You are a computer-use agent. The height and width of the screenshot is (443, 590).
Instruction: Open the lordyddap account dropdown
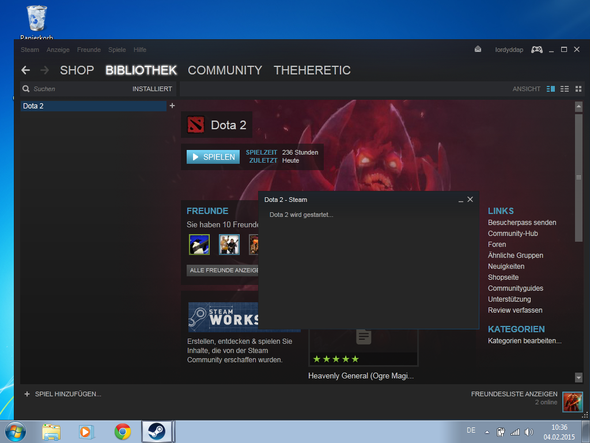click(x=509, y=50)
